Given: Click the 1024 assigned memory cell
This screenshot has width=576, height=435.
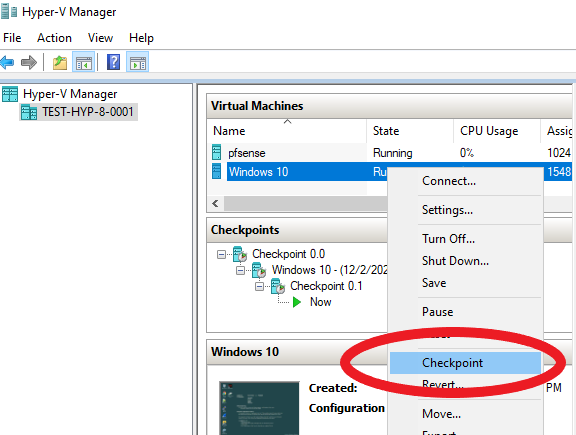Looking at the screenshot, I should point(559,152).
